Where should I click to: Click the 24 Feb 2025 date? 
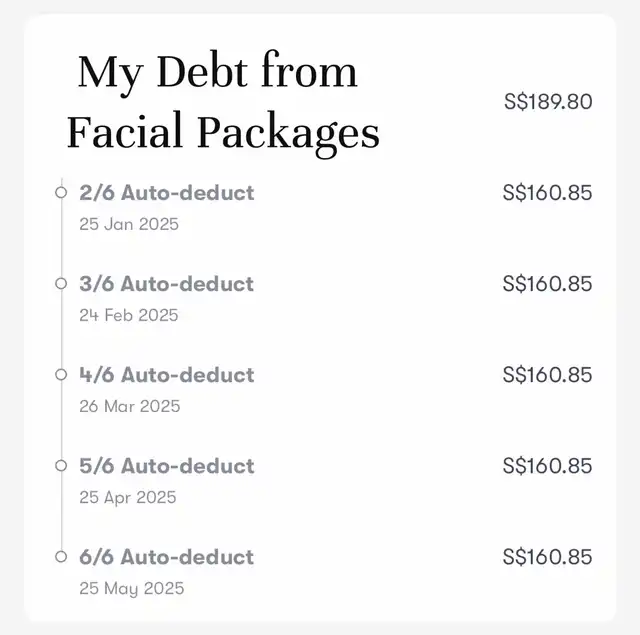pyautogui.click(x=129, y=315)
